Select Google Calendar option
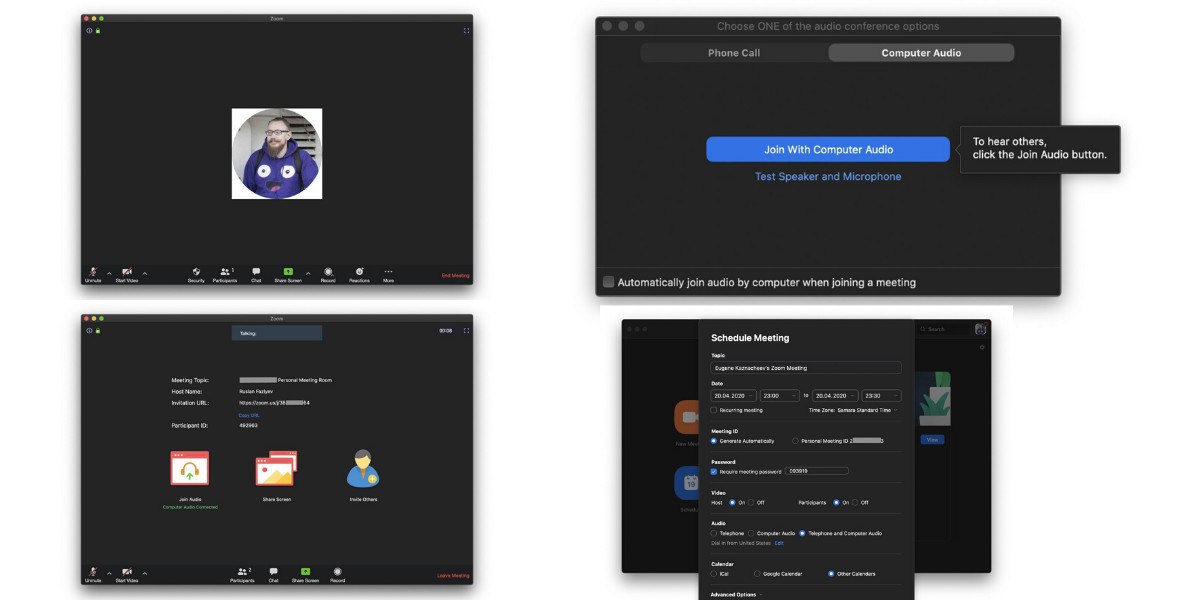Screen dimensions: 1200x600 (x=757, y=574)
